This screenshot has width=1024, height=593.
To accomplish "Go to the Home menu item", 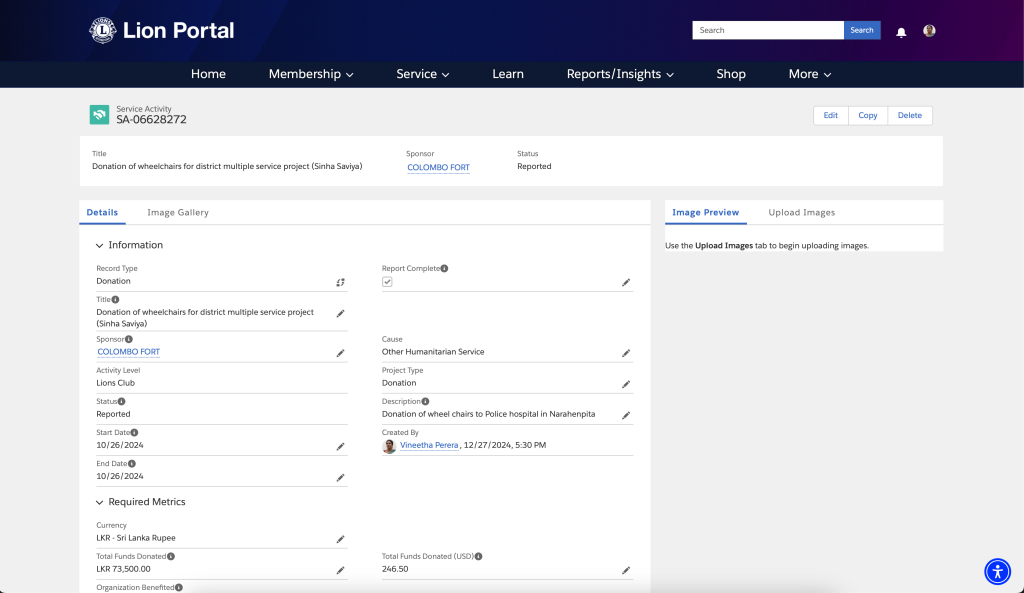I will point(208,74).
